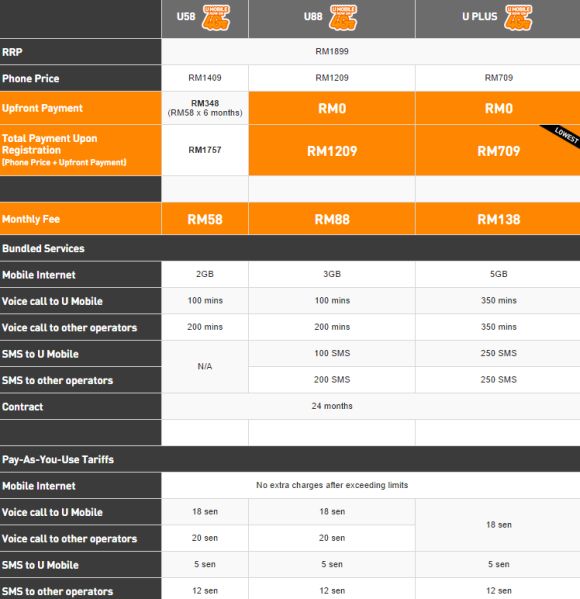580x599 pixels.
Task: Click No extra charges after exceeding limits
Action: click(x=332, y=485)
